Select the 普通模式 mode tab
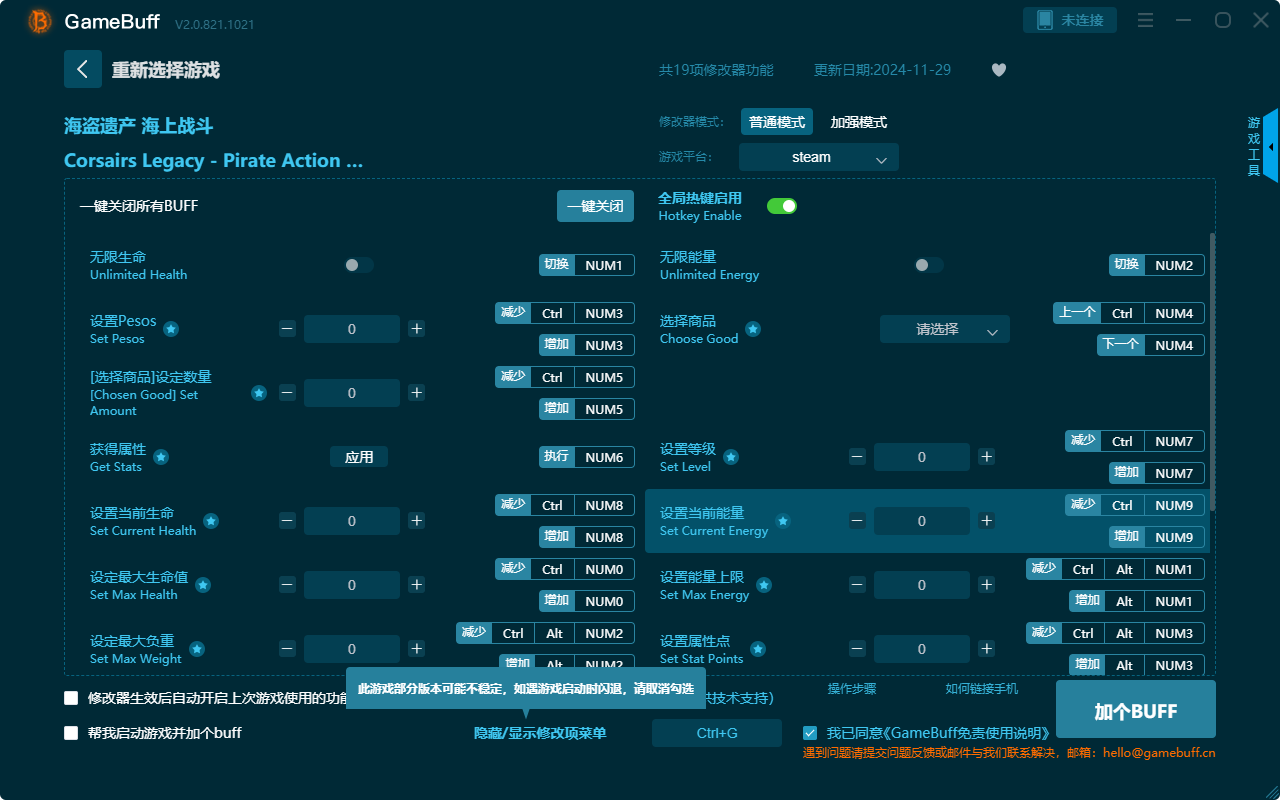 [777, 122]
